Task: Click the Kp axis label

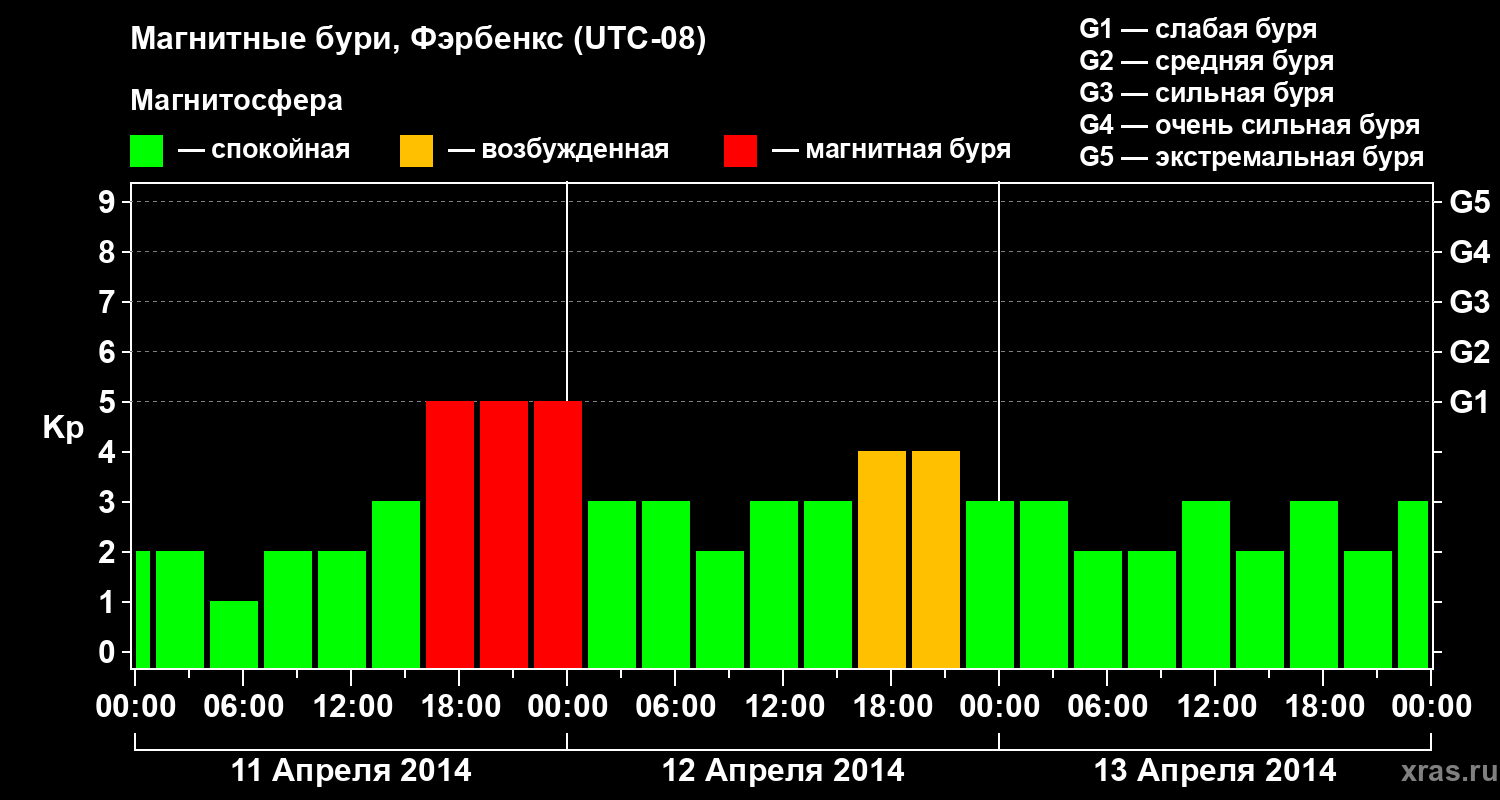Action: pos(63,429)
